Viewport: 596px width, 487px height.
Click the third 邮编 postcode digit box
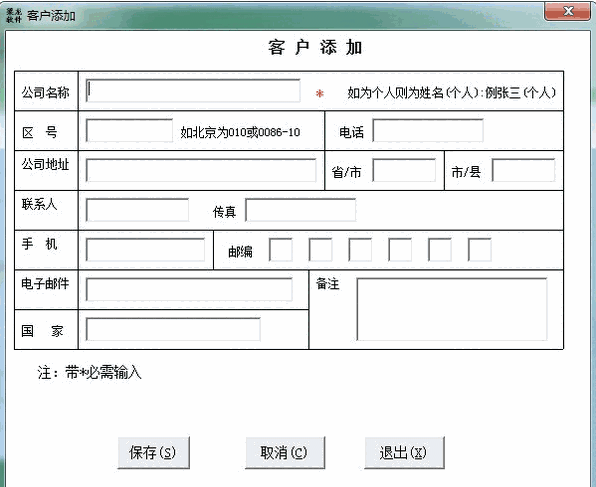[x=360, y=250]
